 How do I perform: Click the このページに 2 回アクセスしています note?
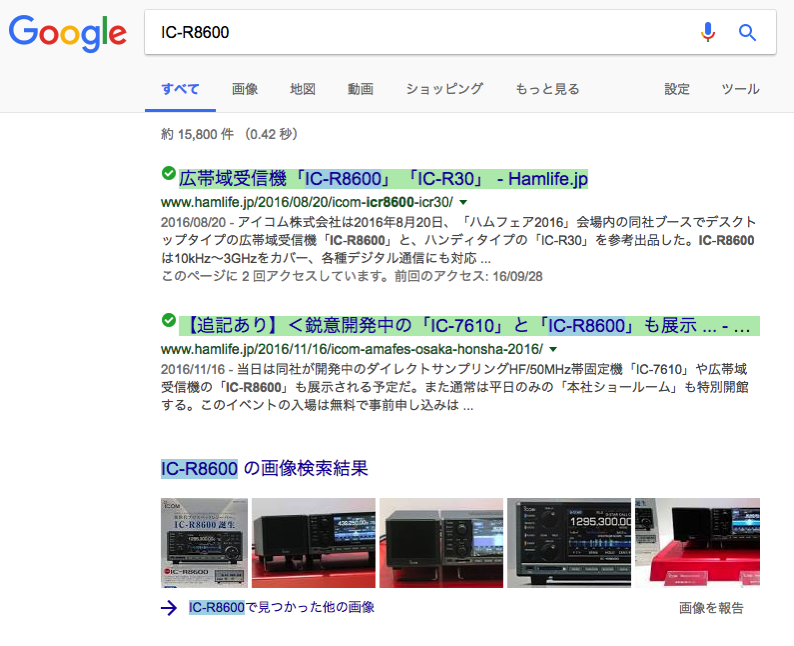[352, 276]
